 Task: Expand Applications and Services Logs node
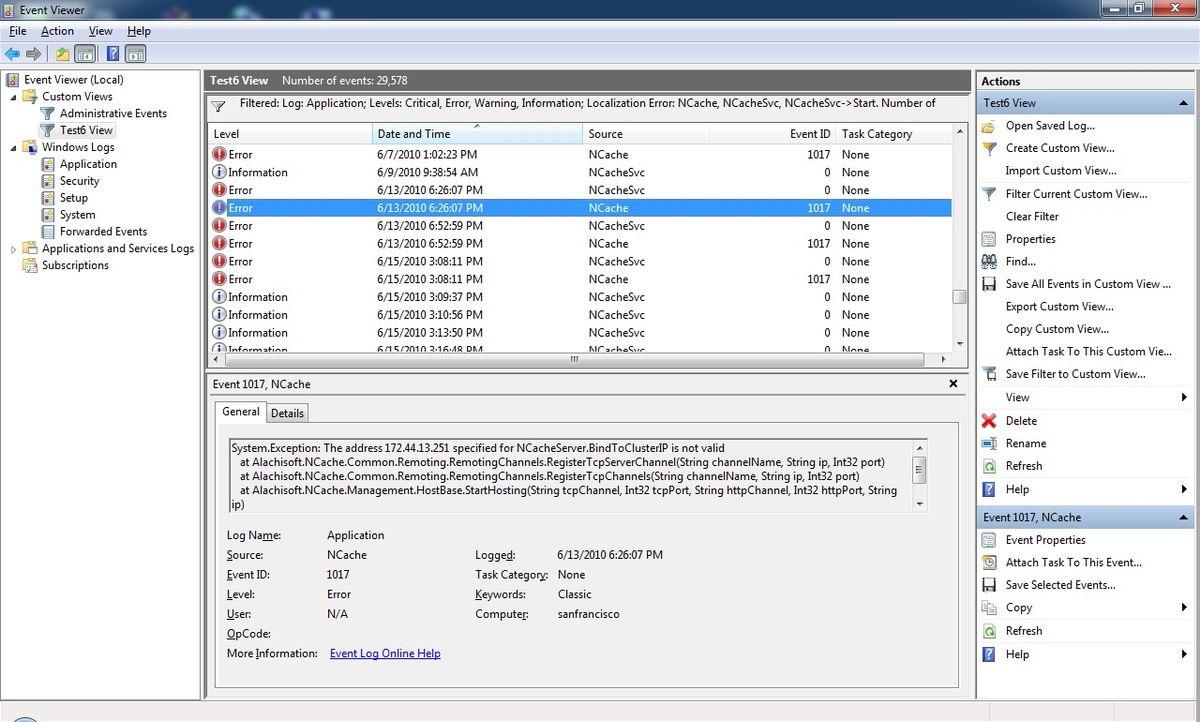click(13, 249)
